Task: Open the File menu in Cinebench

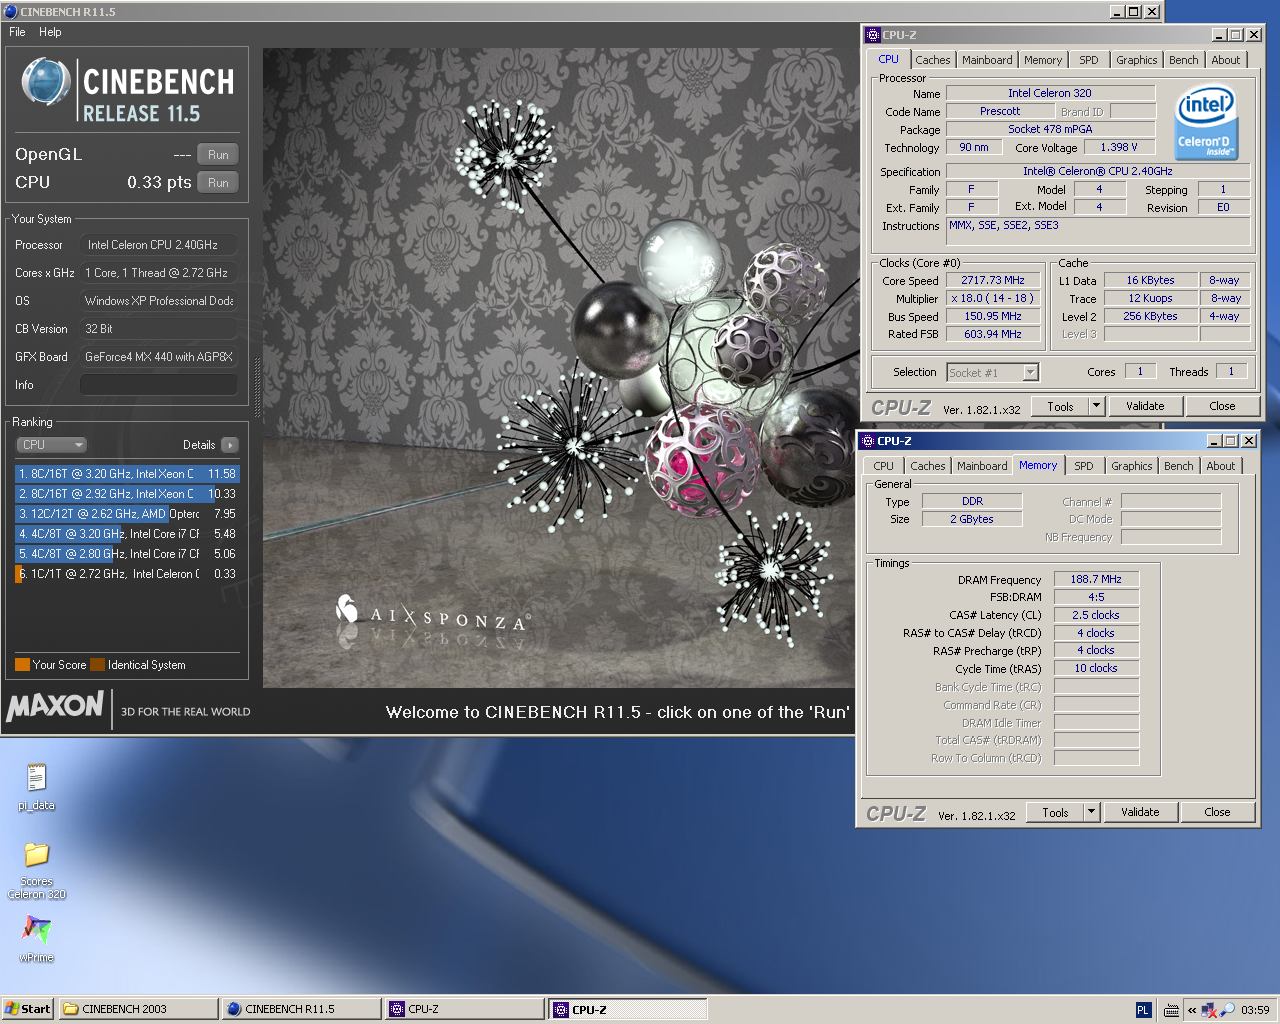Action: click(x=17, y=32)
